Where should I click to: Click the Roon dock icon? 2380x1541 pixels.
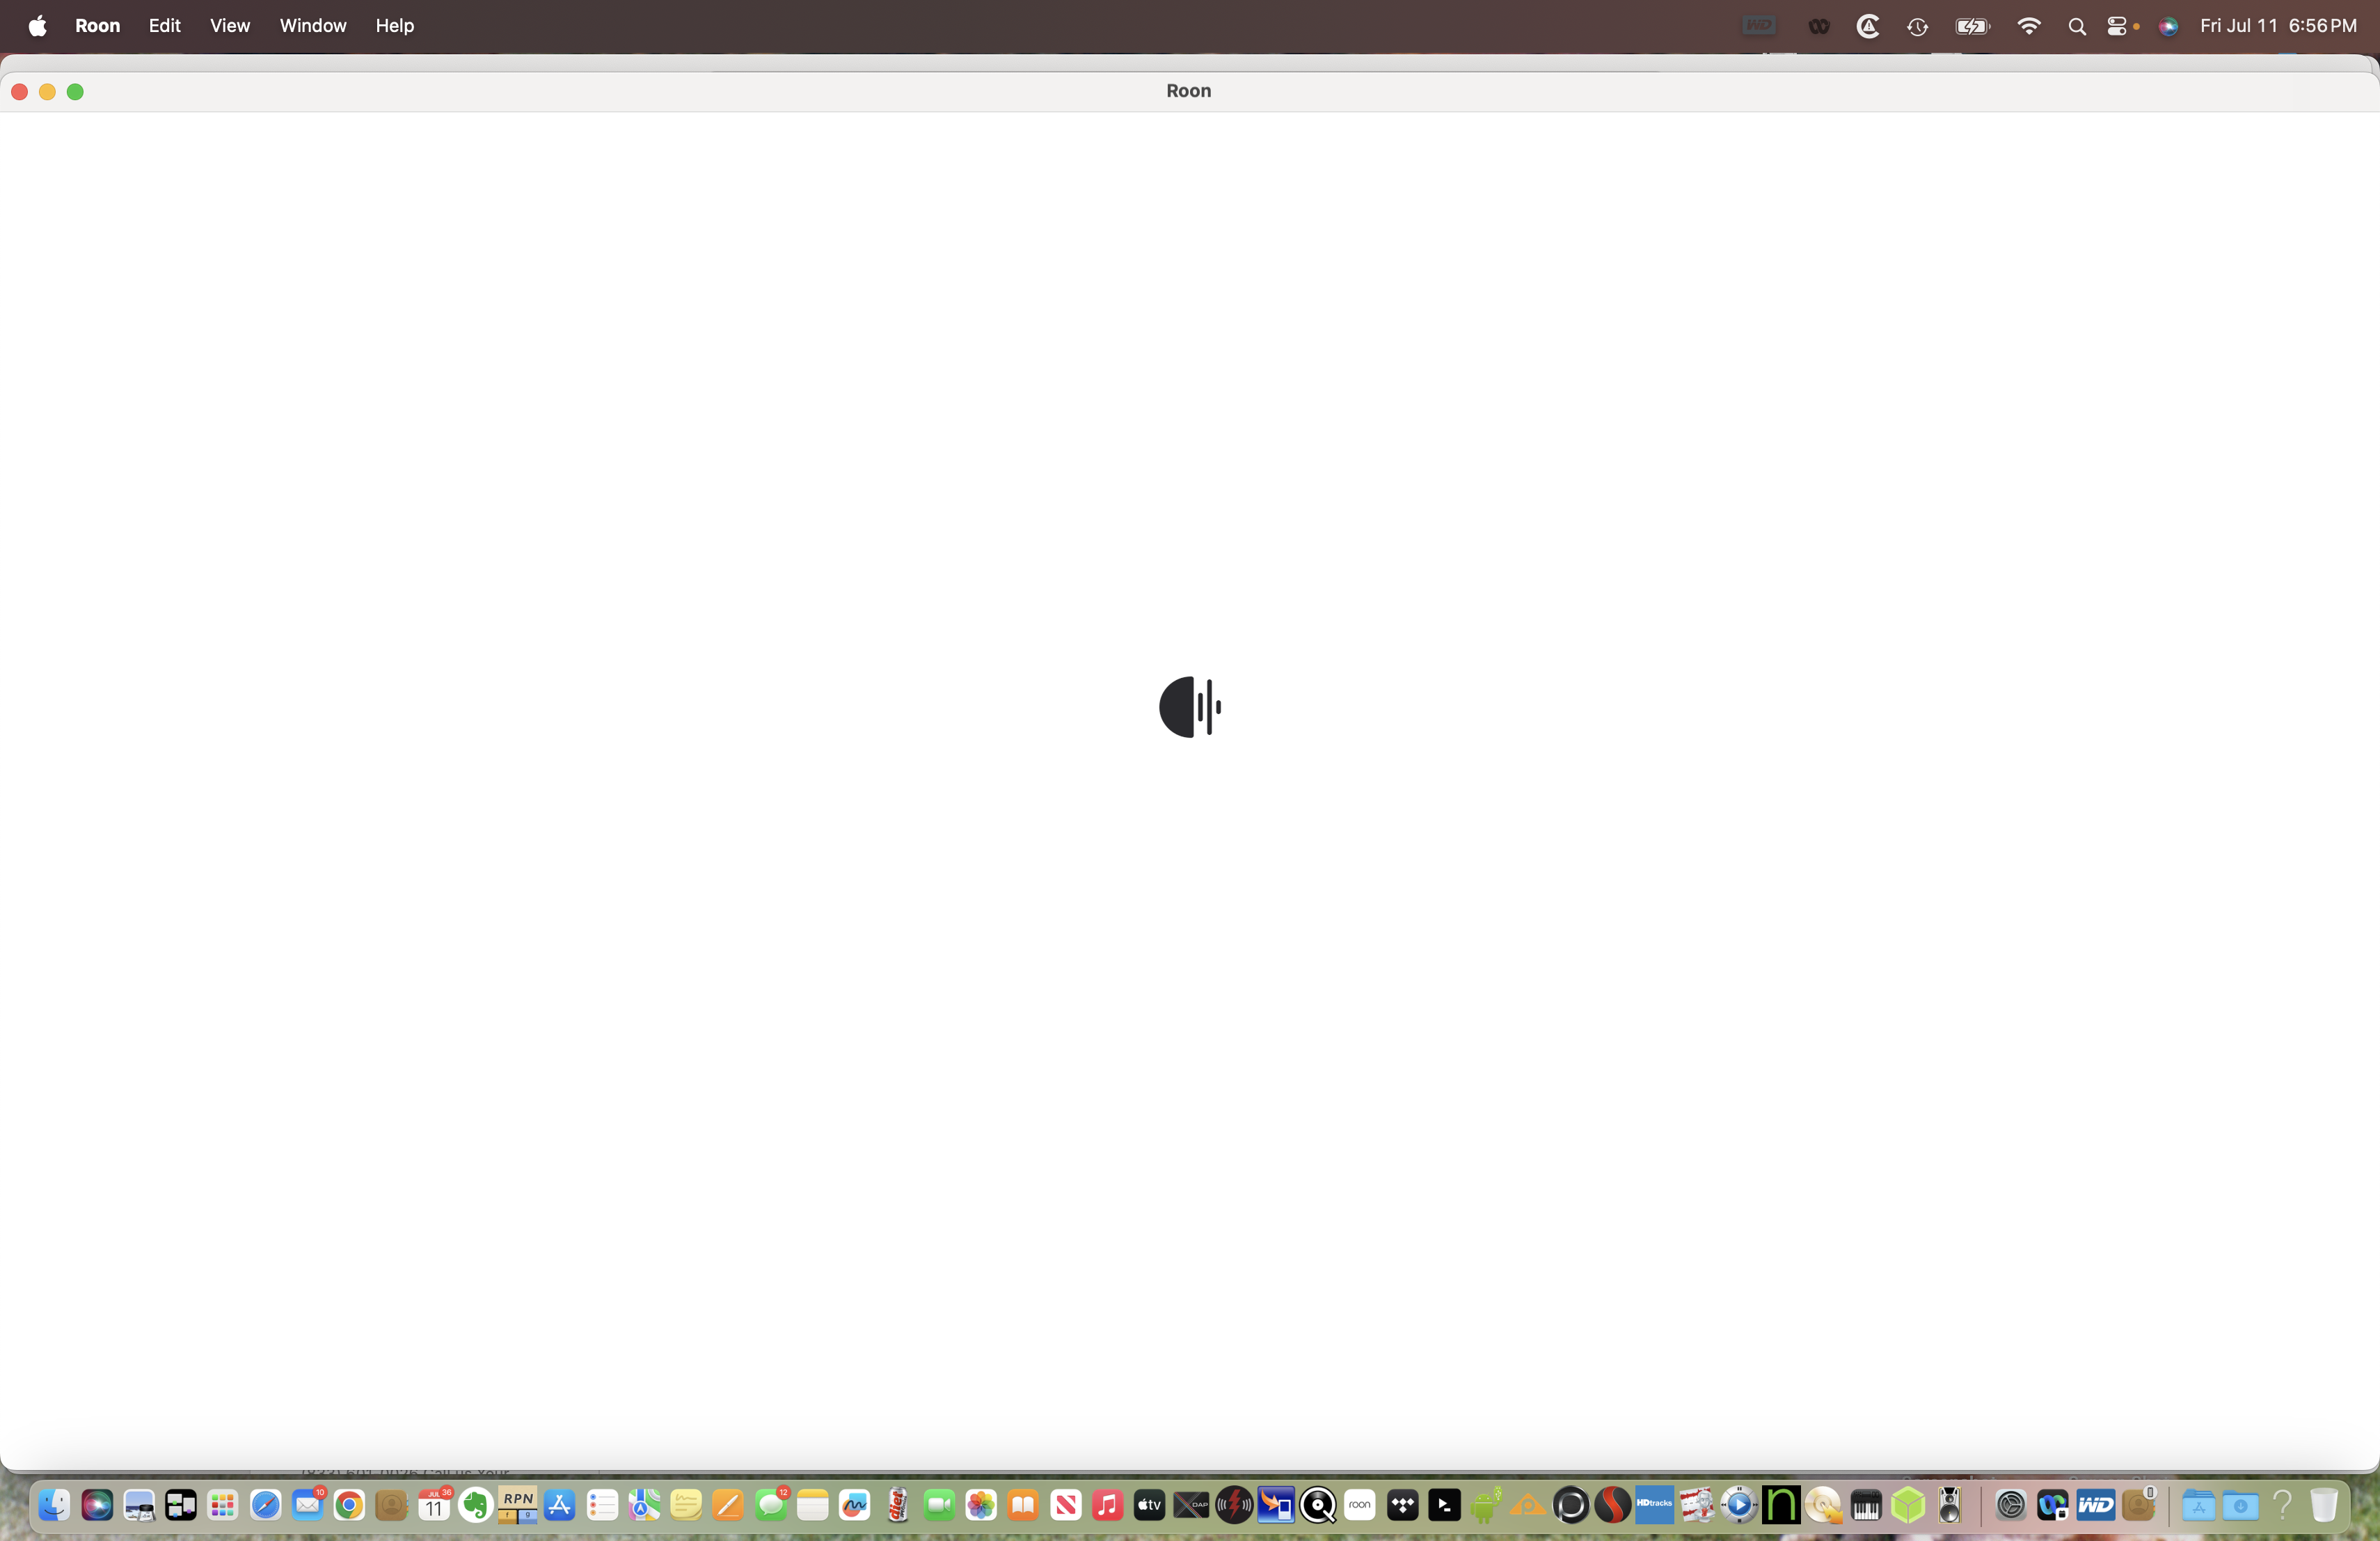click(x=1360, y=1505)
